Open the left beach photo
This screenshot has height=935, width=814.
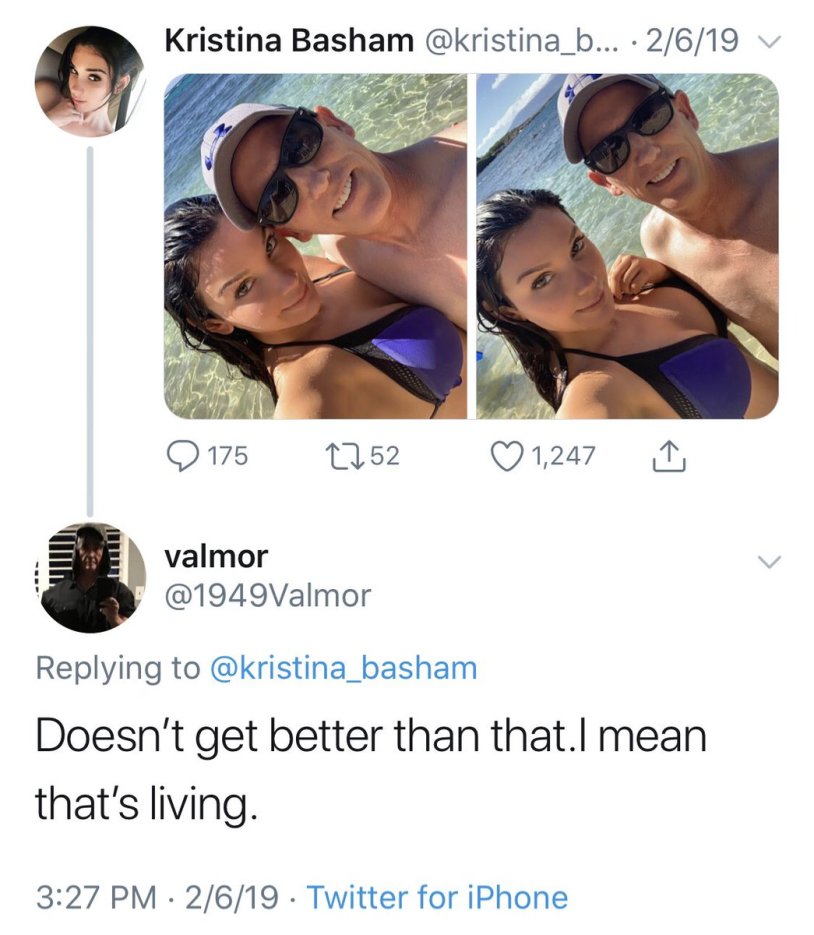(x=316, y=246)
